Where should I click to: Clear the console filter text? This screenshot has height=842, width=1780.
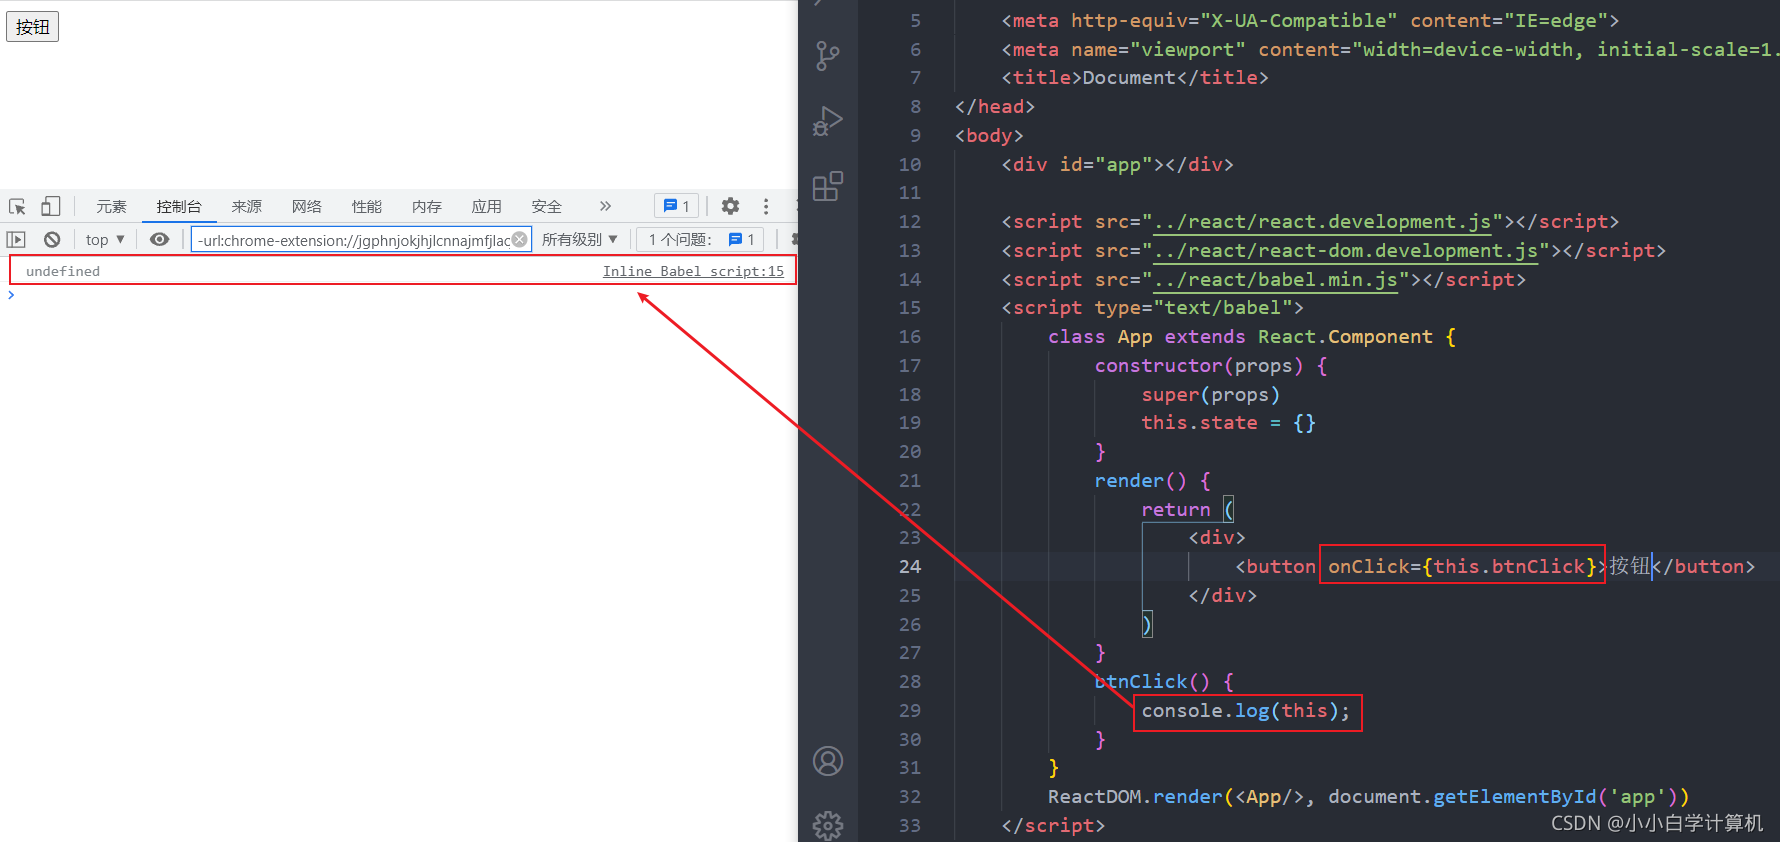[x=520, y=239]
